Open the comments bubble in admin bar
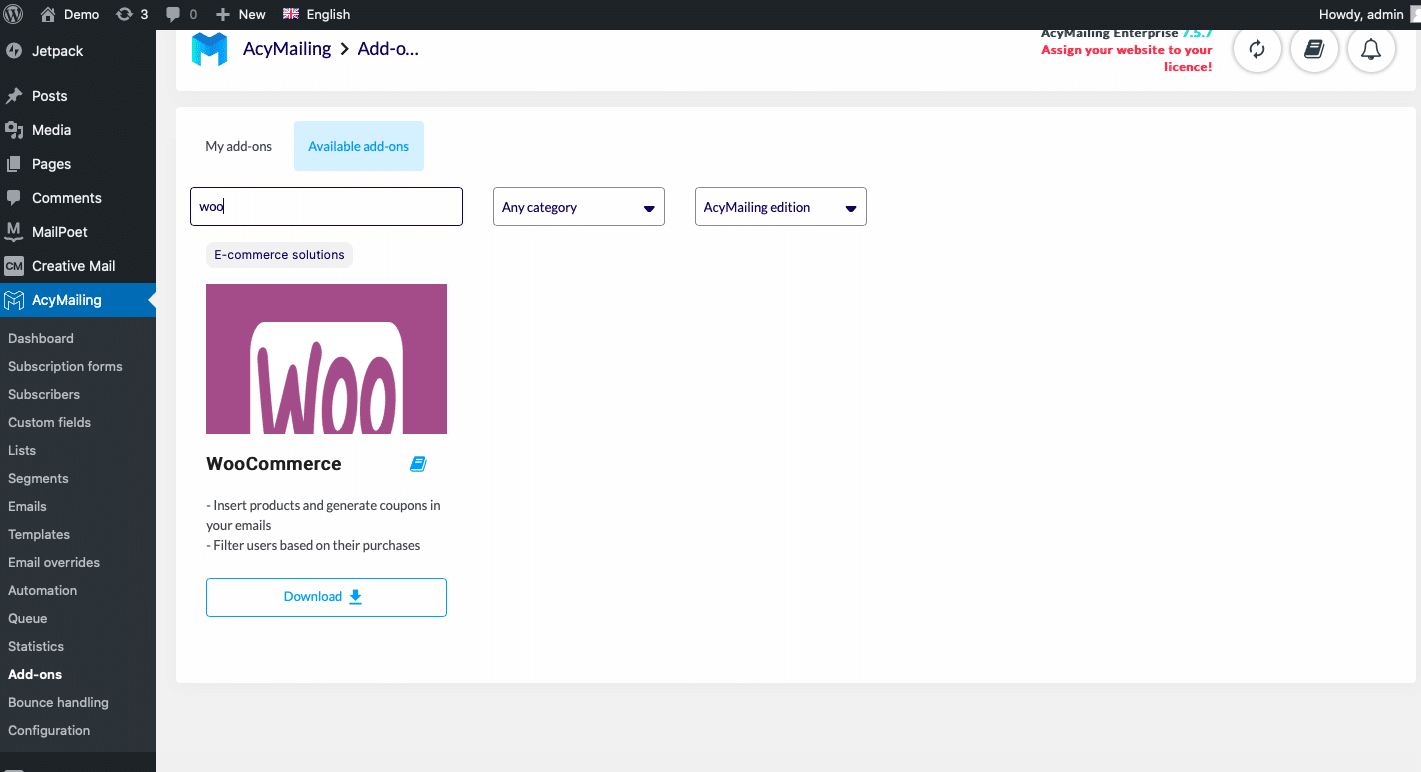This screenshot has height=772, width=1421. pyautogui.click(x=181, y=14)
